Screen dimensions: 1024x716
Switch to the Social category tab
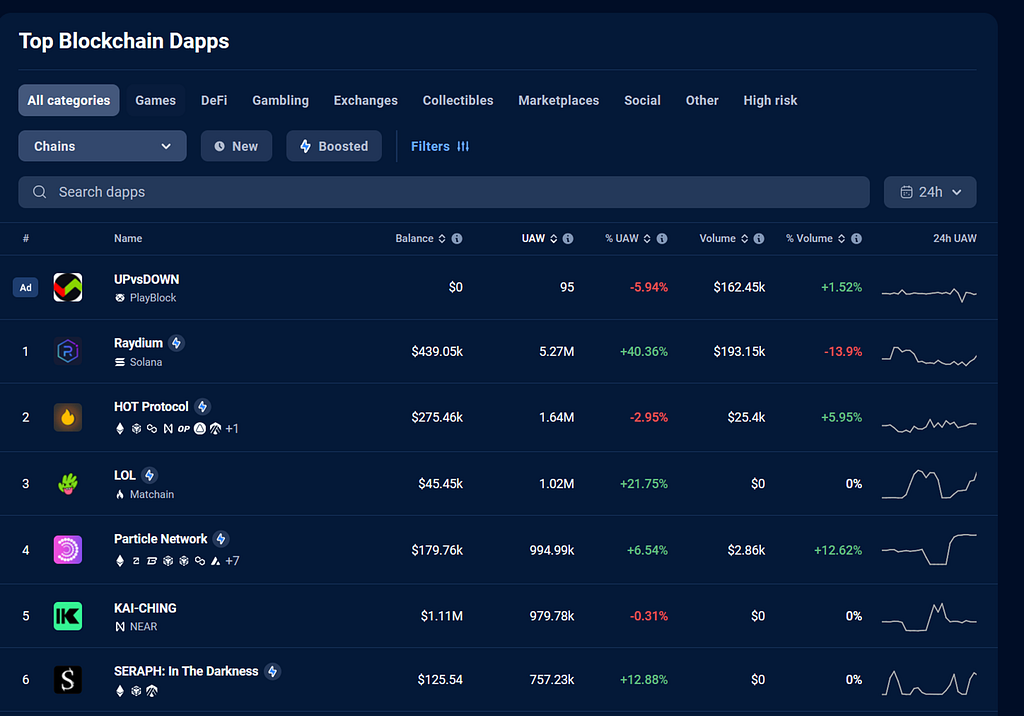pos(643,100)
